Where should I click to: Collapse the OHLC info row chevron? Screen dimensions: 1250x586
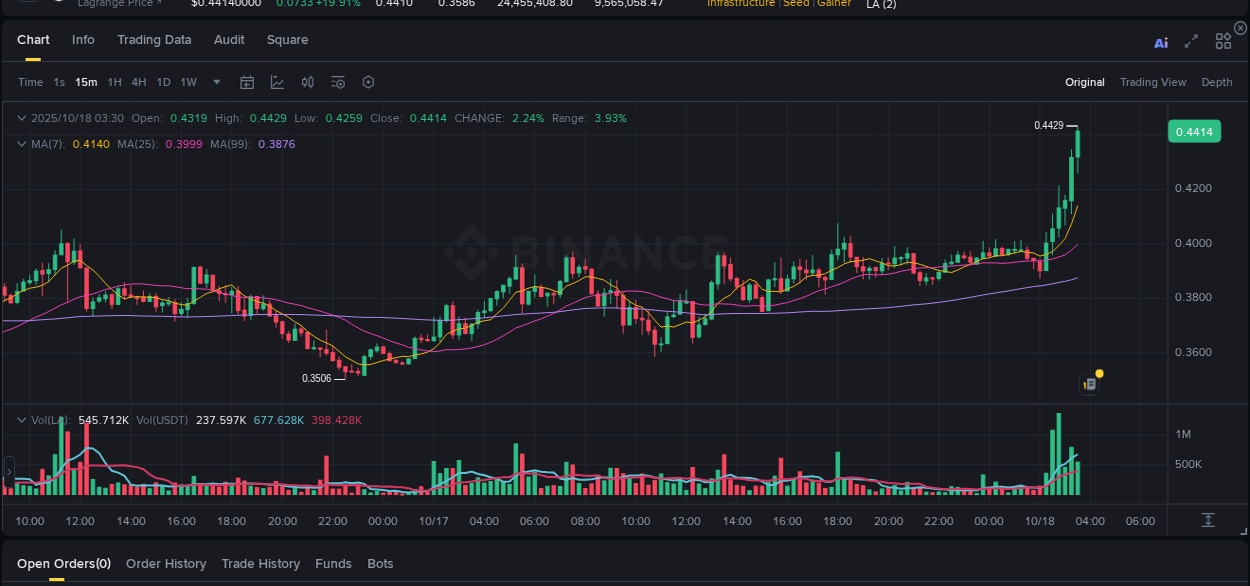[x=21, y=117]
